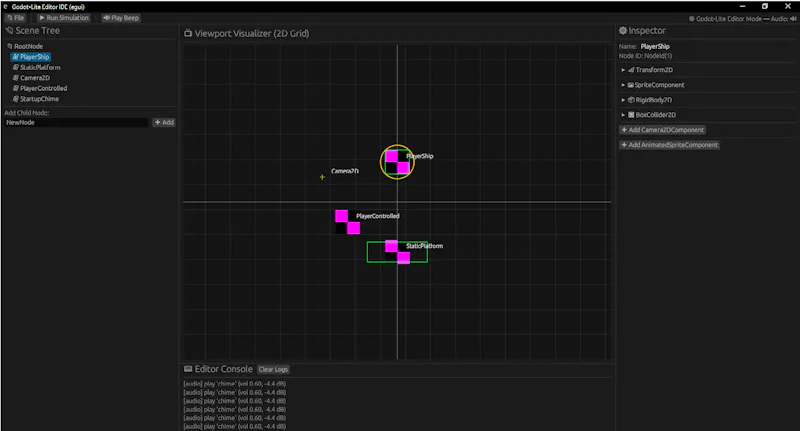Minimize the Godot-Lite Editor window
The image size is (800, 431).
742,6
